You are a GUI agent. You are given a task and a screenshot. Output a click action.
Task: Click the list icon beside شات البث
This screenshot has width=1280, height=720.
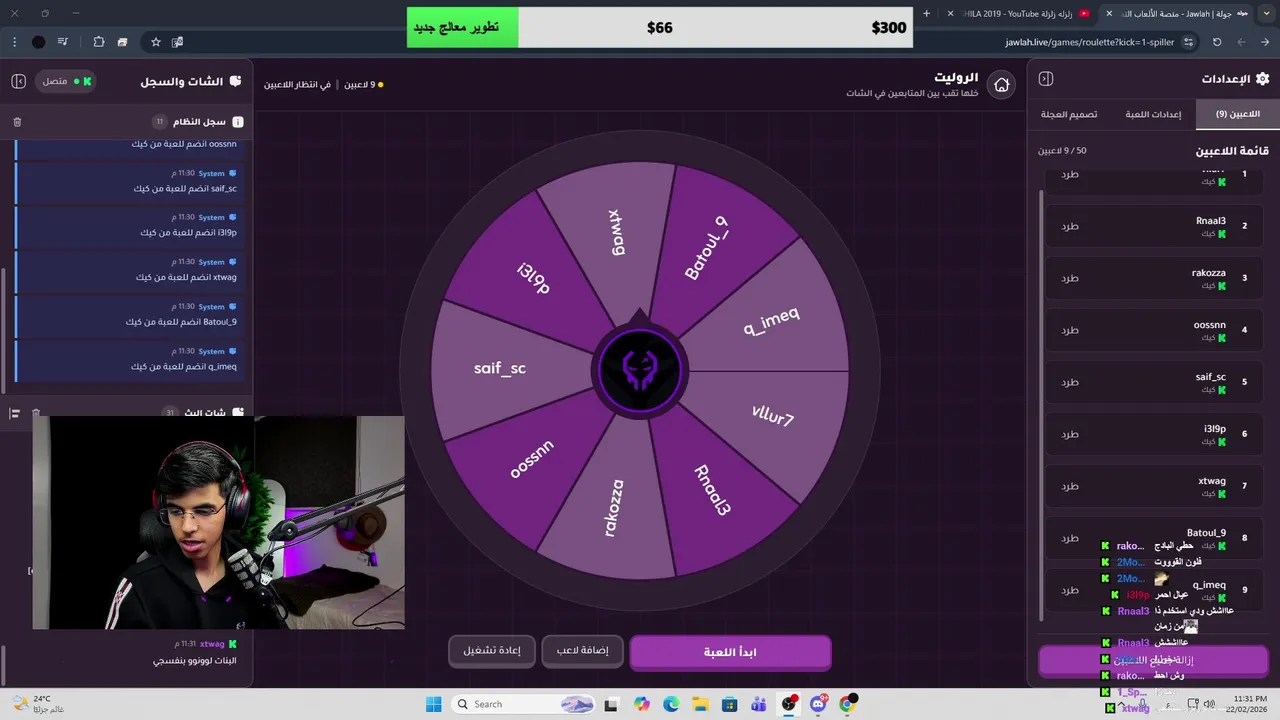tap(15, 413)
